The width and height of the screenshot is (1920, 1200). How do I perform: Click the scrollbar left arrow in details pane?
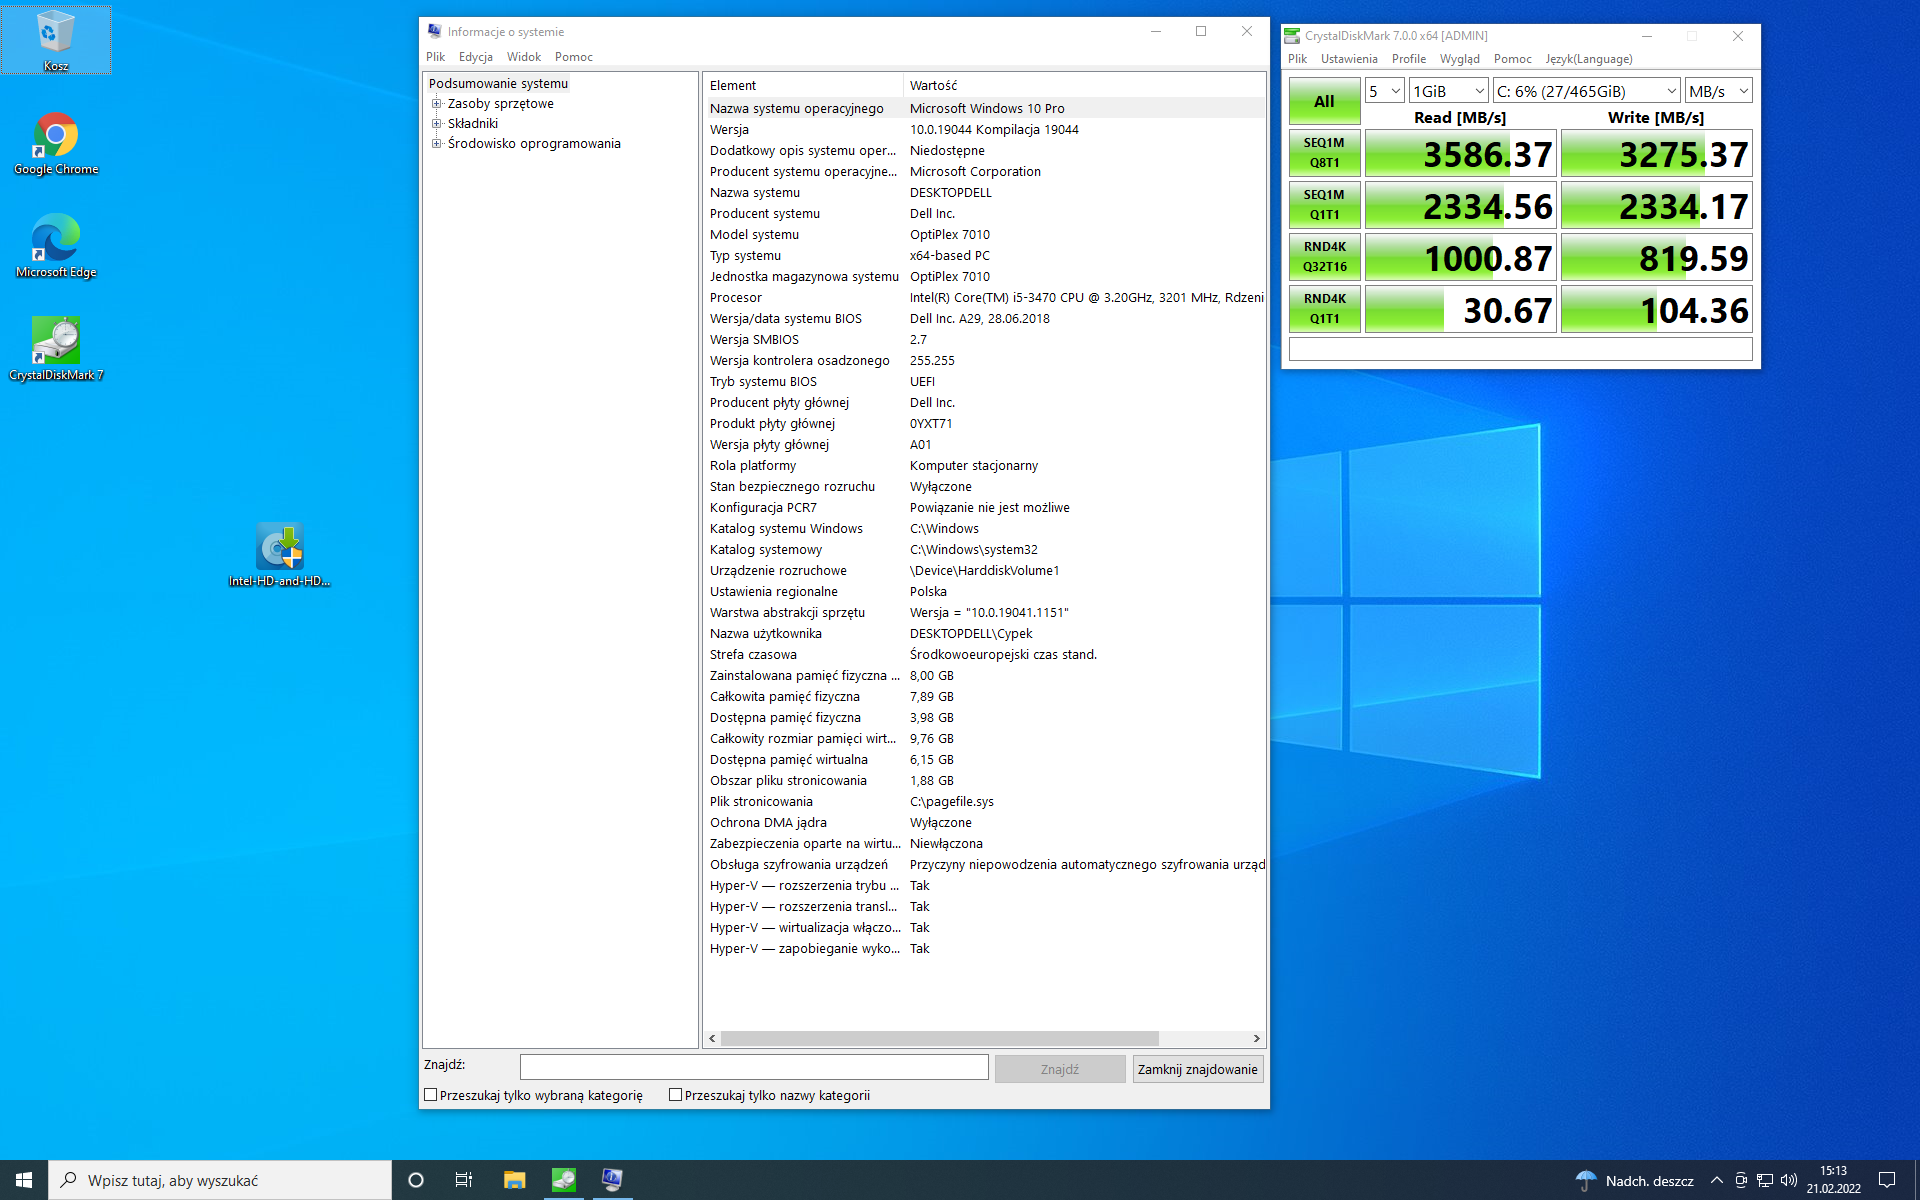coord(712,1039)
